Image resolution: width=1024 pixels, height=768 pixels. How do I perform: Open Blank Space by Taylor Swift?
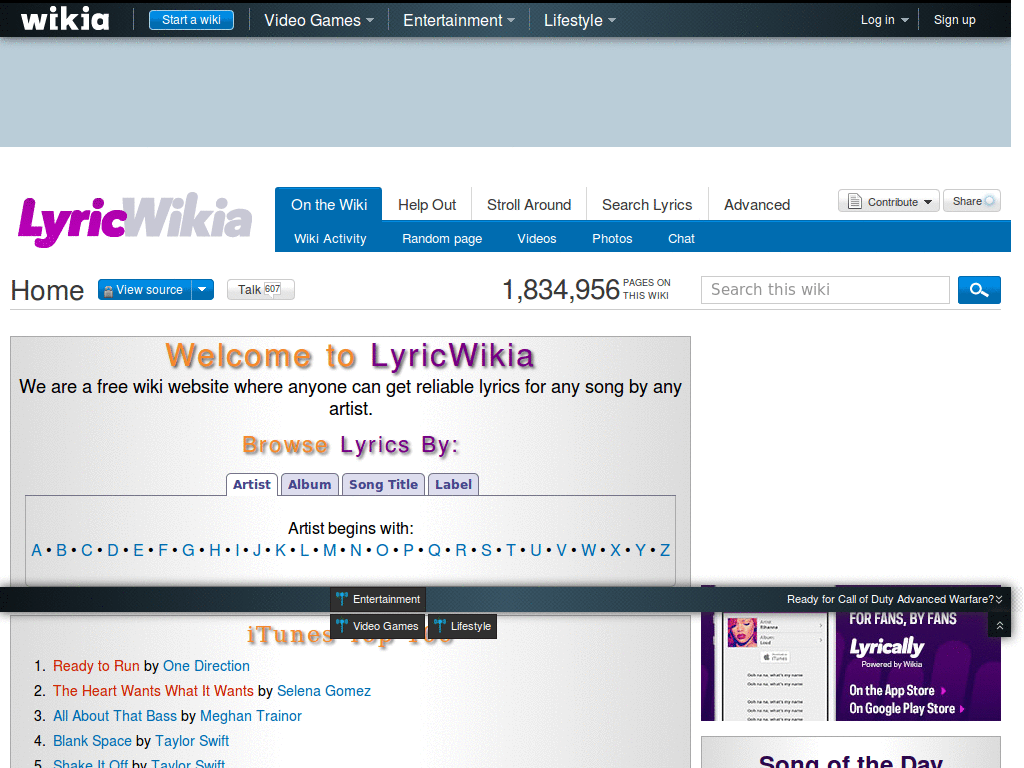92,741
